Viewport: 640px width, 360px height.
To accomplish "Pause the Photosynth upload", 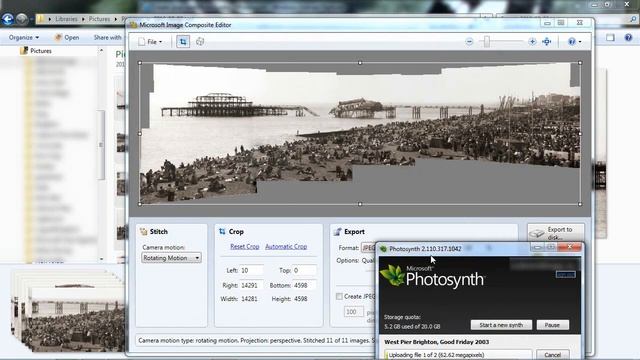I will tap(552, 325).
